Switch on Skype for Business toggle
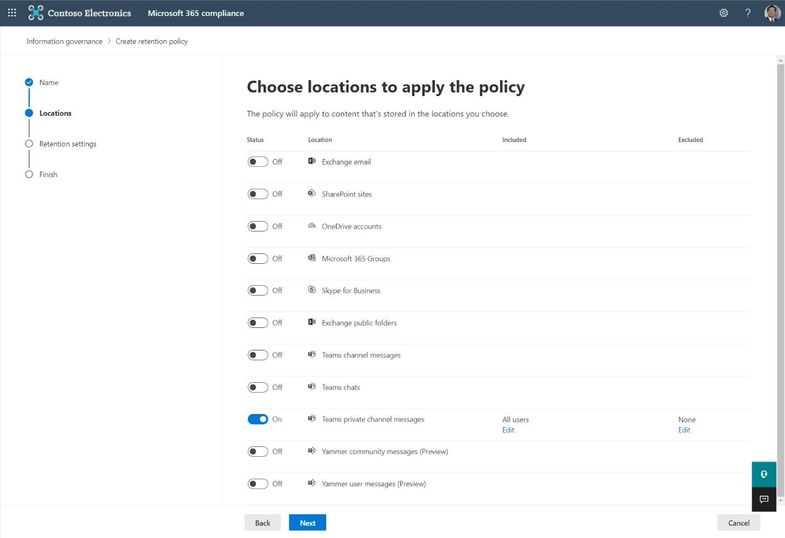This screenshot has height=538, width=785. click(x=258, y=290)
